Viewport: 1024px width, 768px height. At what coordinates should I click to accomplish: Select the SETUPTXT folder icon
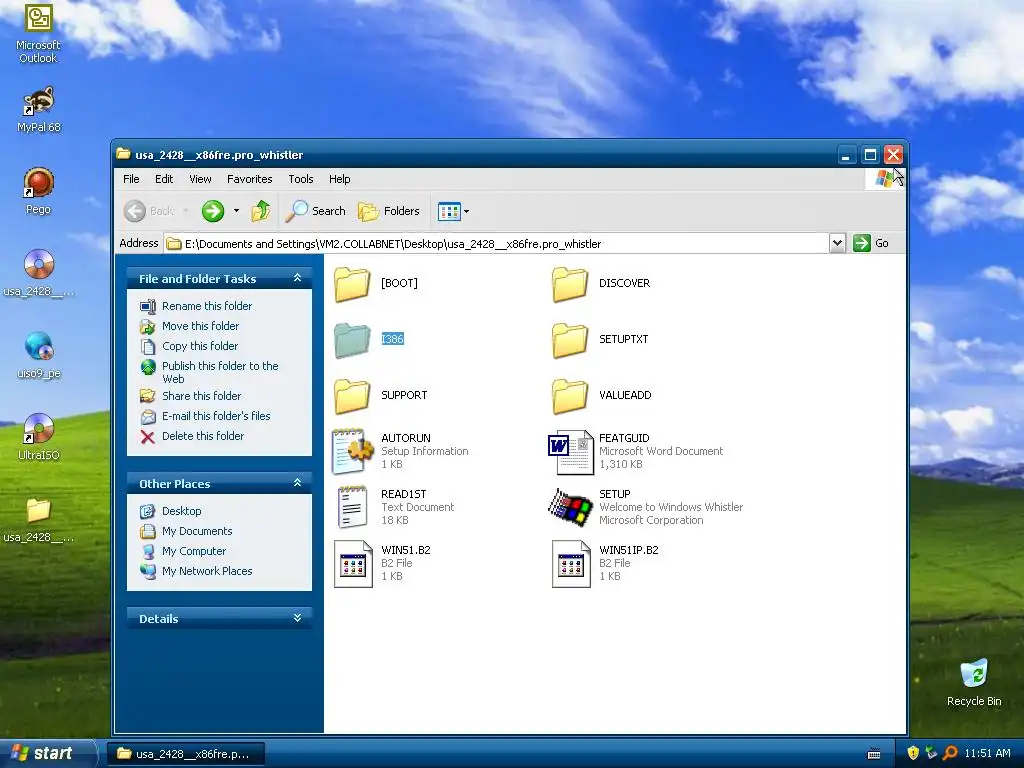tap(570, 340)
